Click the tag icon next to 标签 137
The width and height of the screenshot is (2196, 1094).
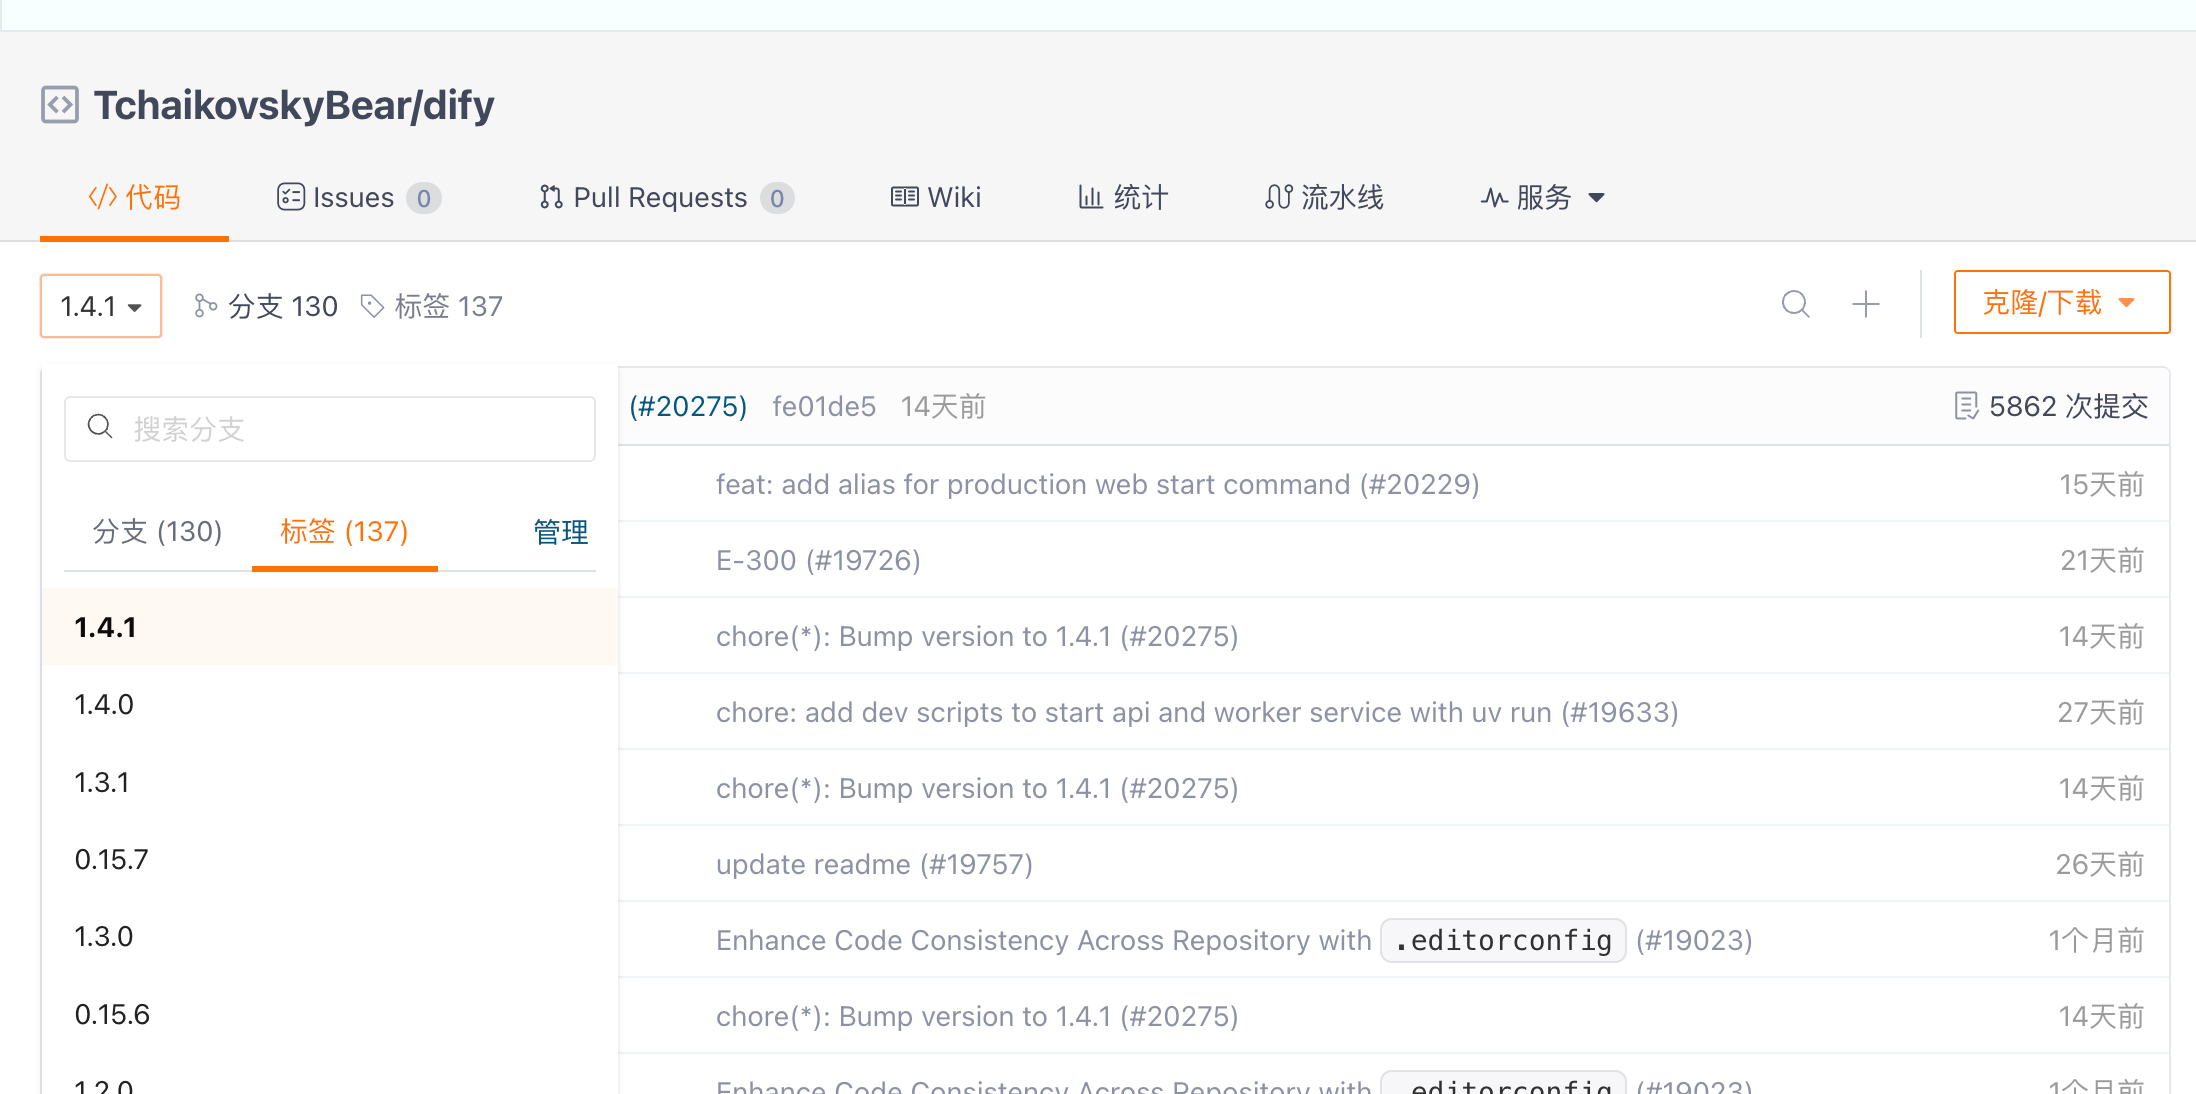click(x=372, y=306)
